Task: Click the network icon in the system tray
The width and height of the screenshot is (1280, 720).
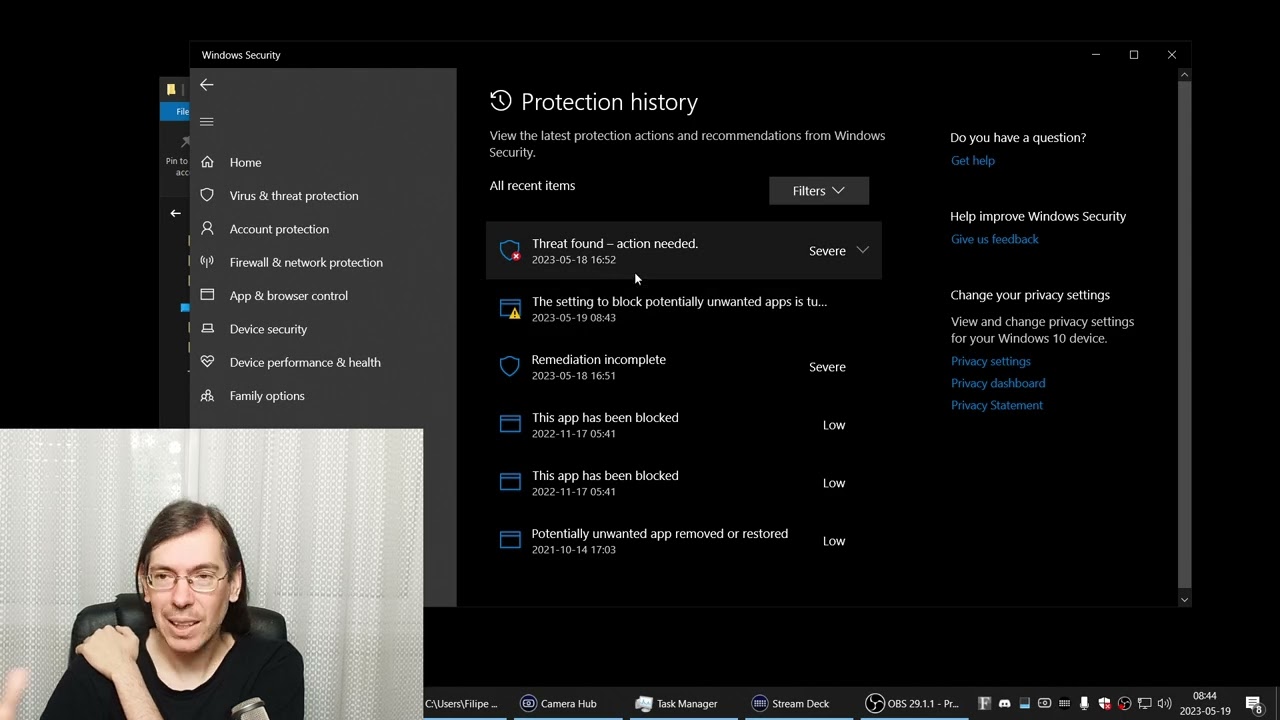Action: [1144, 703]
